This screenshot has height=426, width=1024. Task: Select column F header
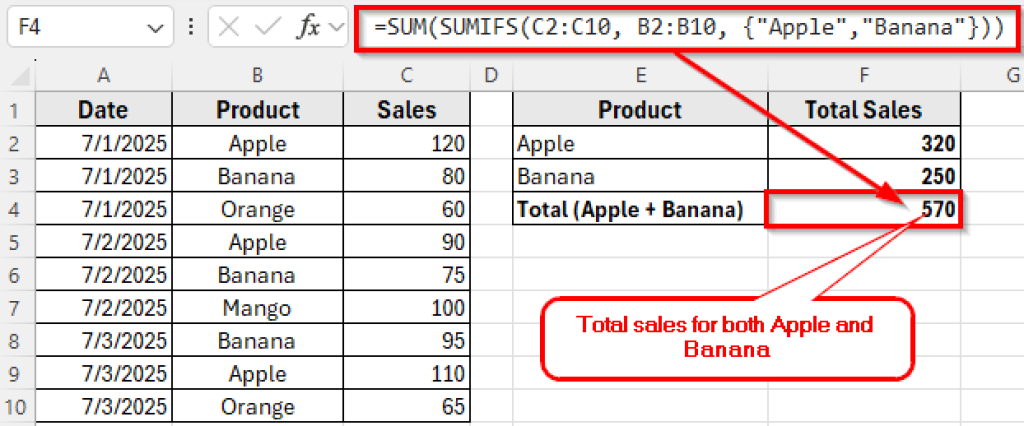[x=864, y=75]
